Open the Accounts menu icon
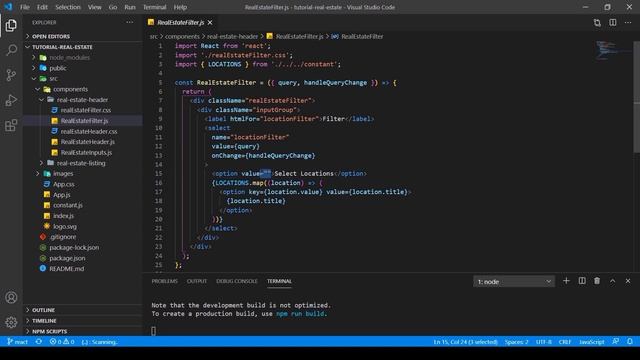Image resolution: width=640 pixels, height=360 pixels. (x=11, y=298)
